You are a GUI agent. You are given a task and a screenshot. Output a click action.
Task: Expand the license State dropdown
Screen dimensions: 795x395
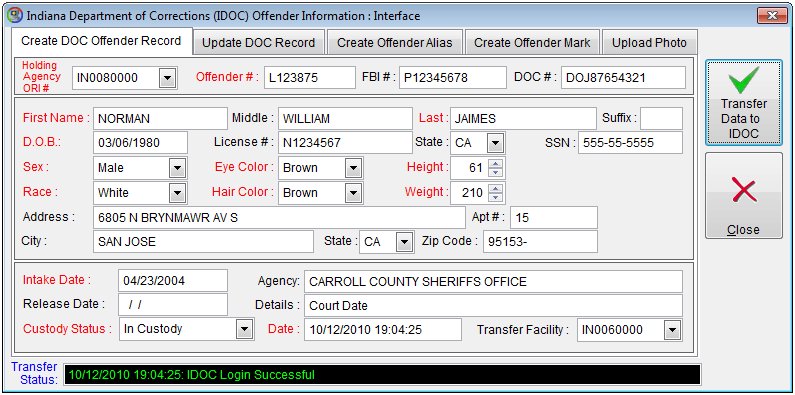495,143
